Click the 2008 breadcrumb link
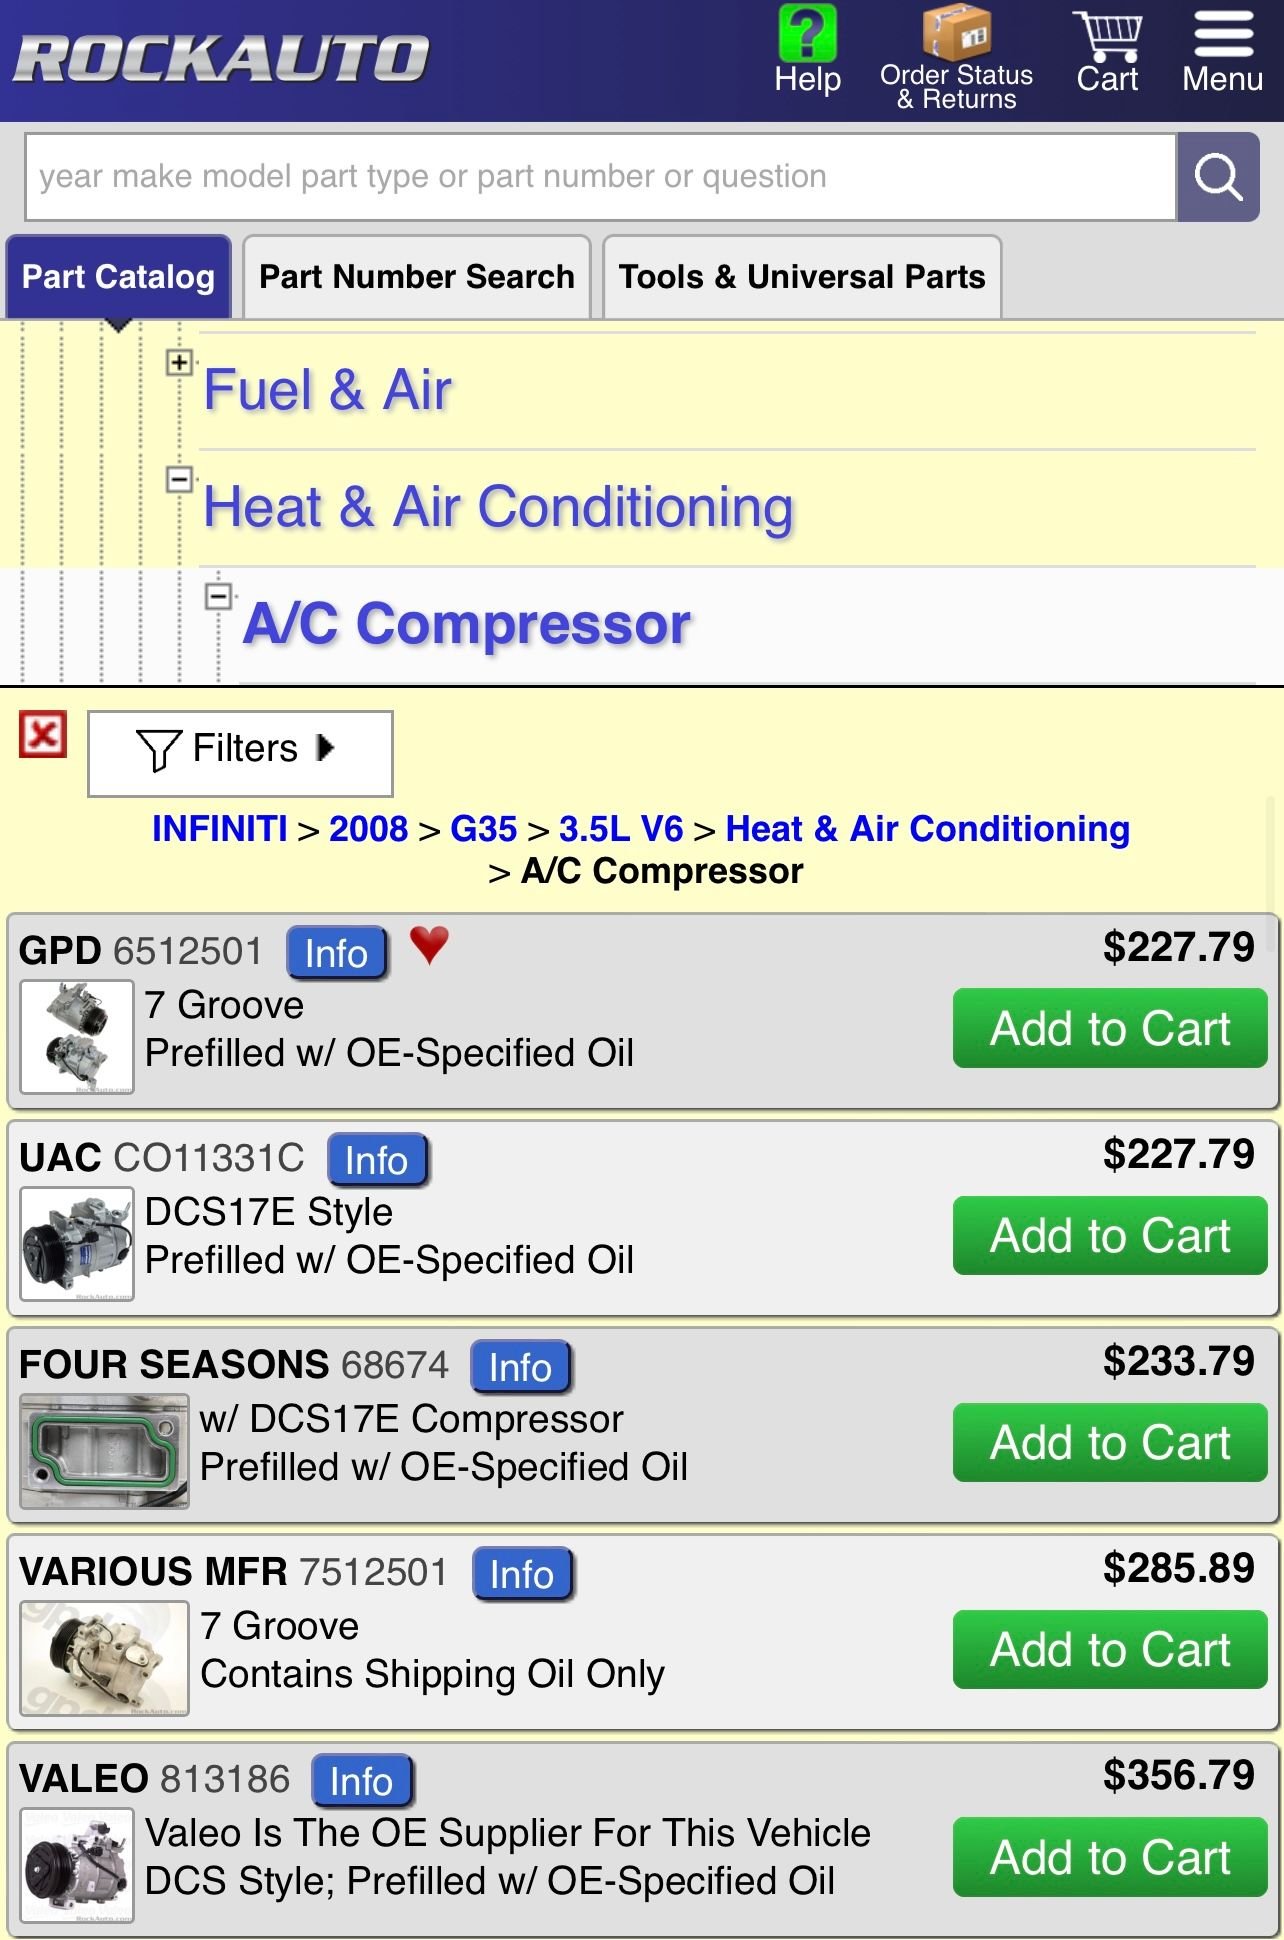 [368, 829]
